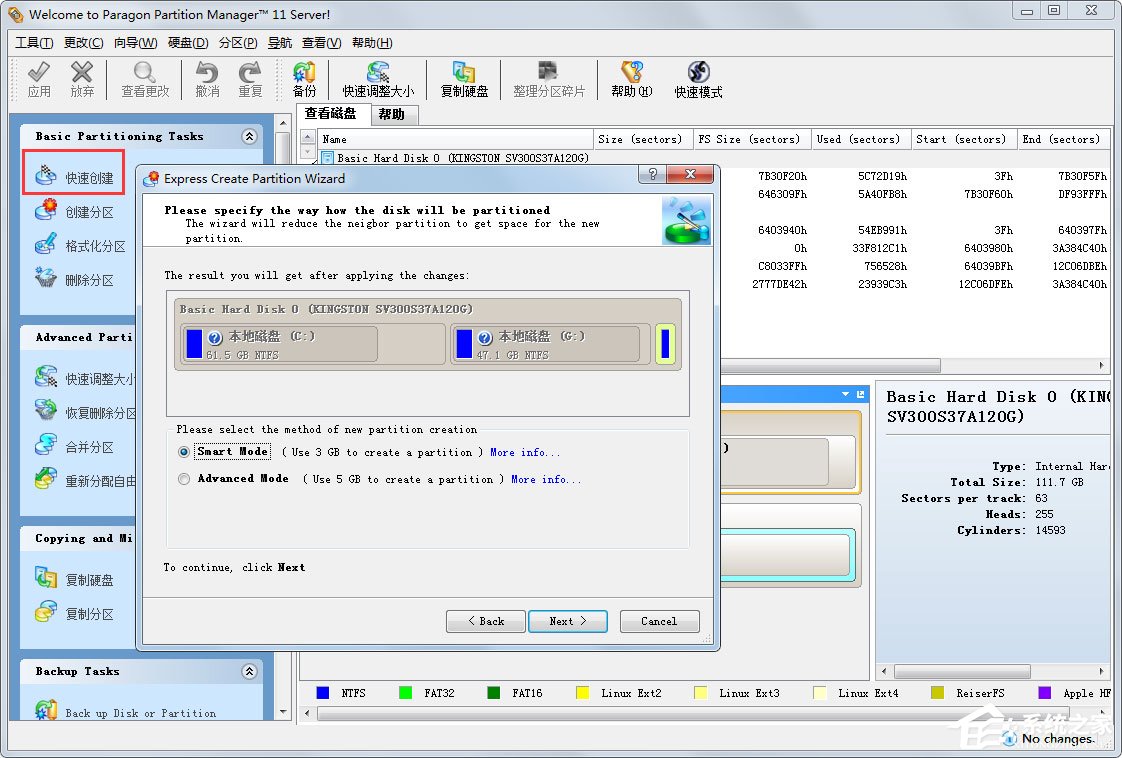Screen dimensions: 1122x758
Task: Click the NTFS blue legend swatch
Action: click(x=323, y=693)
